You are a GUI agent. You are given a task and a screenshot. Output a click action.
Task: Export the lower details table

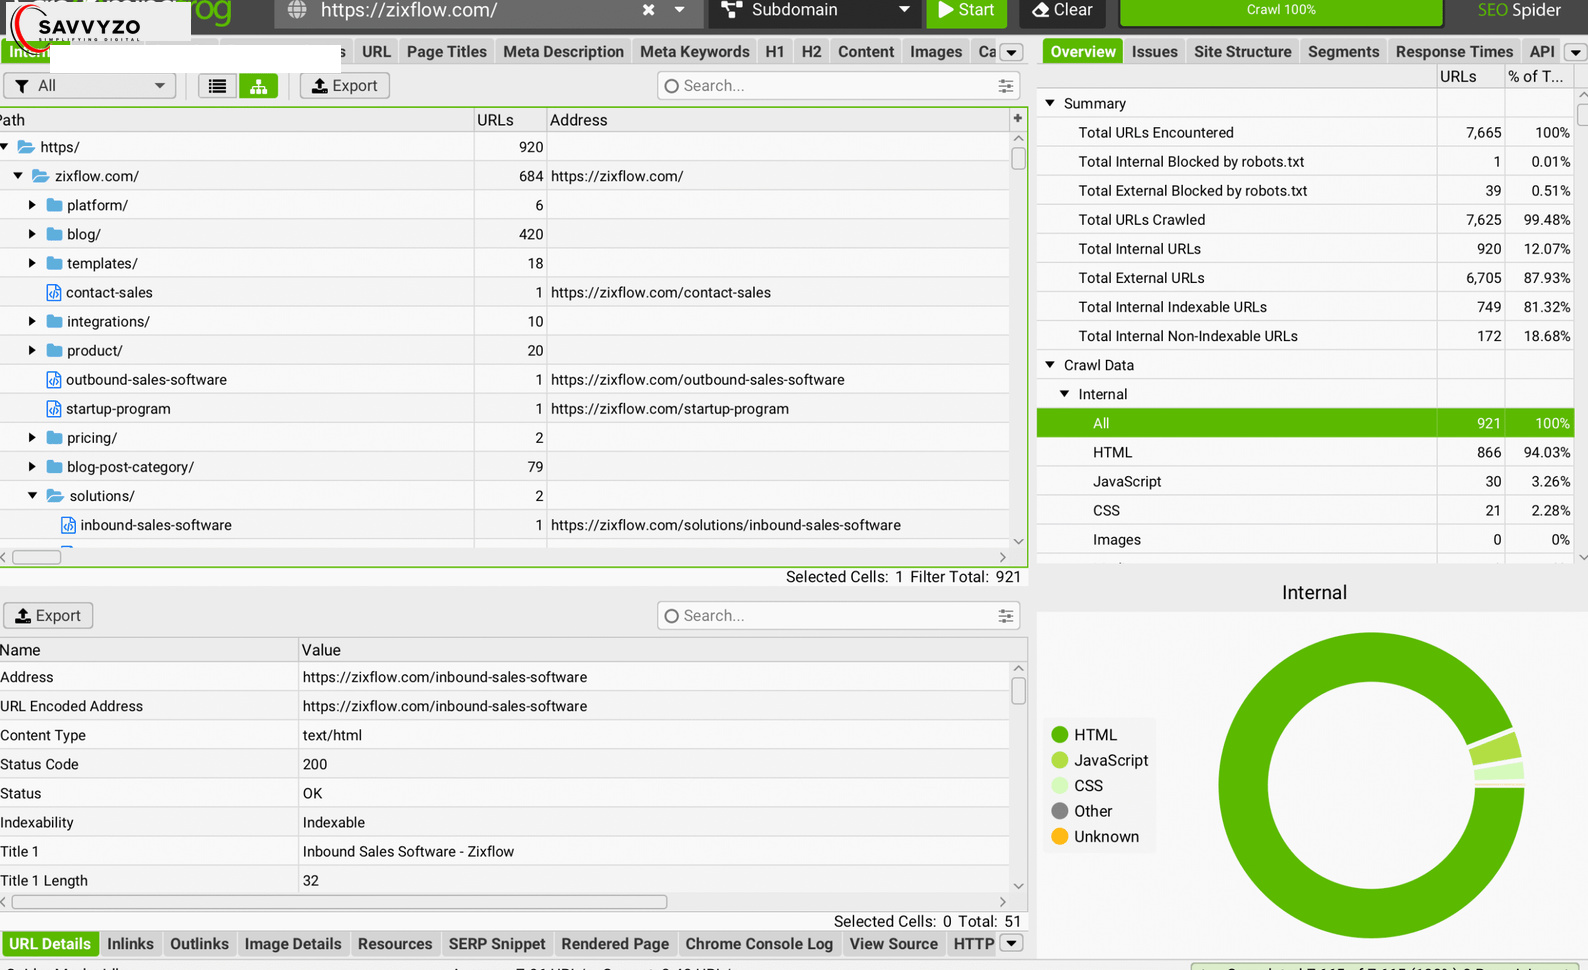tap(48, 616)
